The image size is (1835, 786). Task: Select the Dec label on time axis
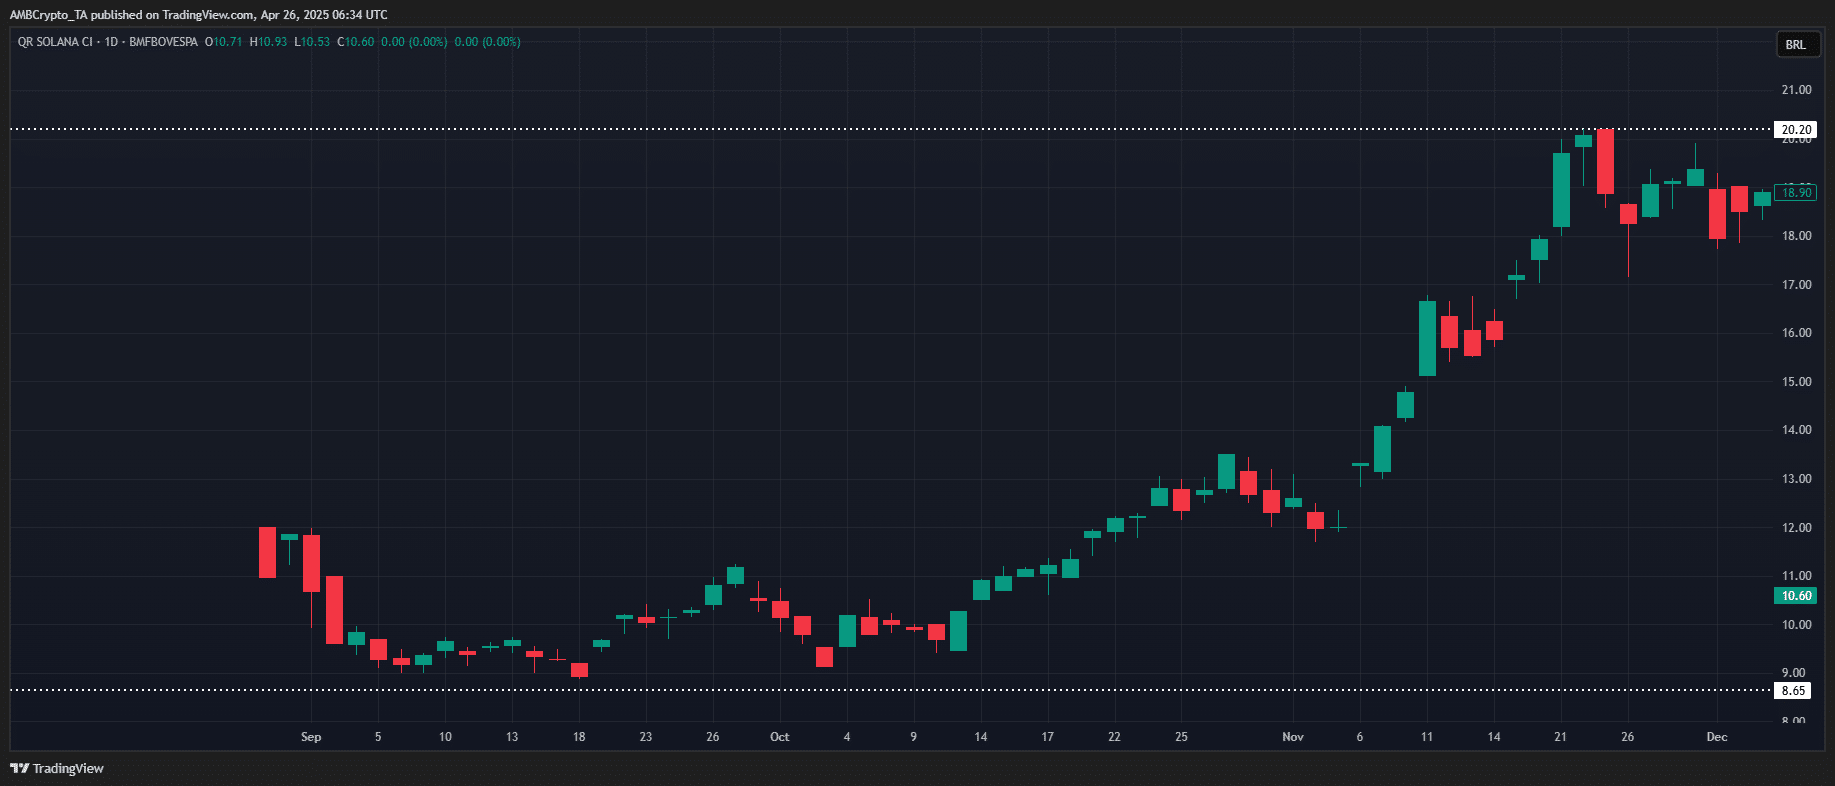coord(1716,737)
